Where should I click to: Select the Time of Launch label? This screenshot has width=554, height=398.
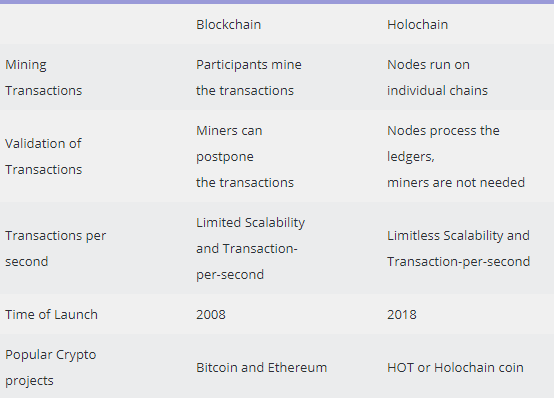tap(51, 314)
